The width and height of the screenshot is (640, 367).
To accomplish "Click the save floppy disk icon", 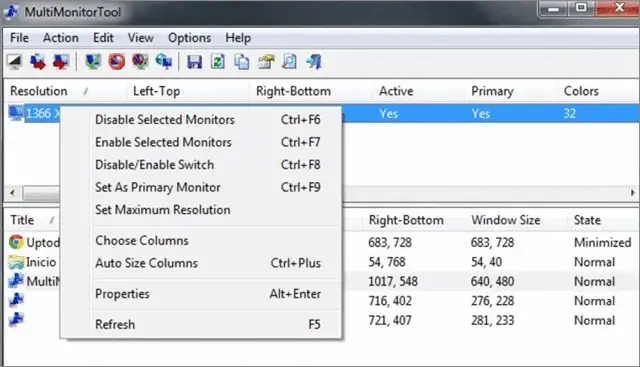I will (194, 62).
